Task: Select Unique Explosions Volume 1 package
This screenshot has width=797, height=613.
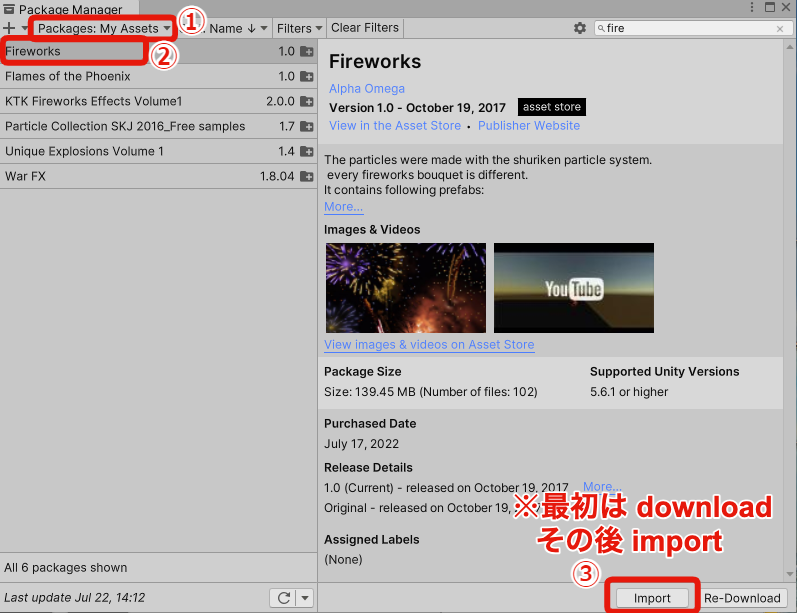Action: [158, 151]
